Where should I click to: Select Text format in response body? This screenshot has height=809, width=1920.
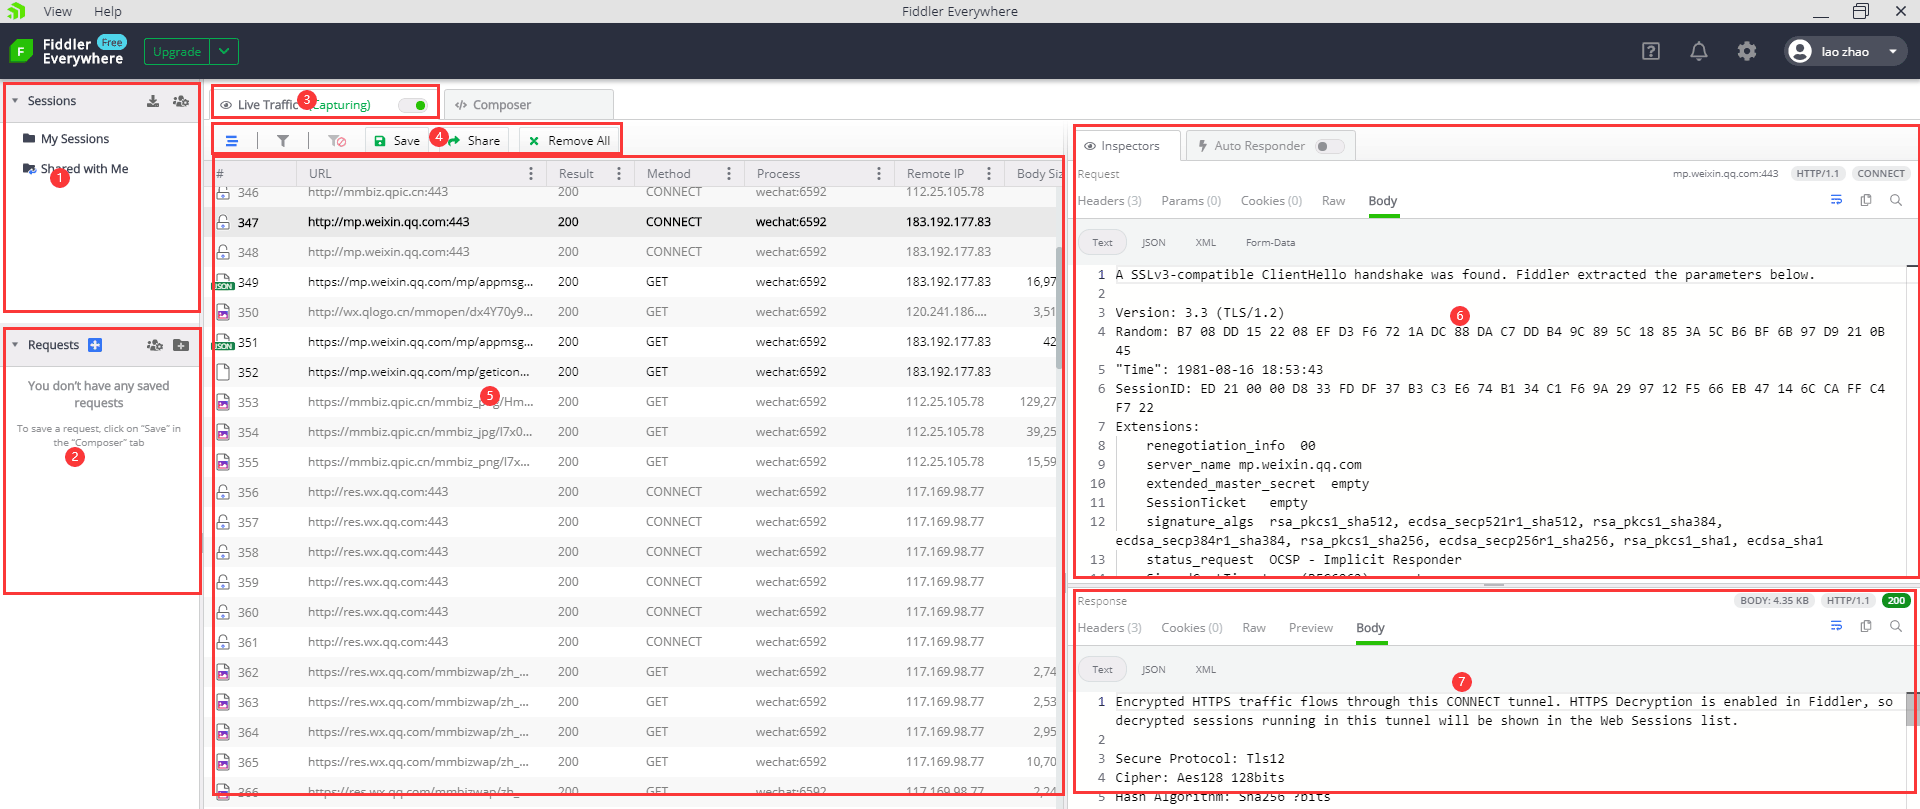[x=1102, y=670]
